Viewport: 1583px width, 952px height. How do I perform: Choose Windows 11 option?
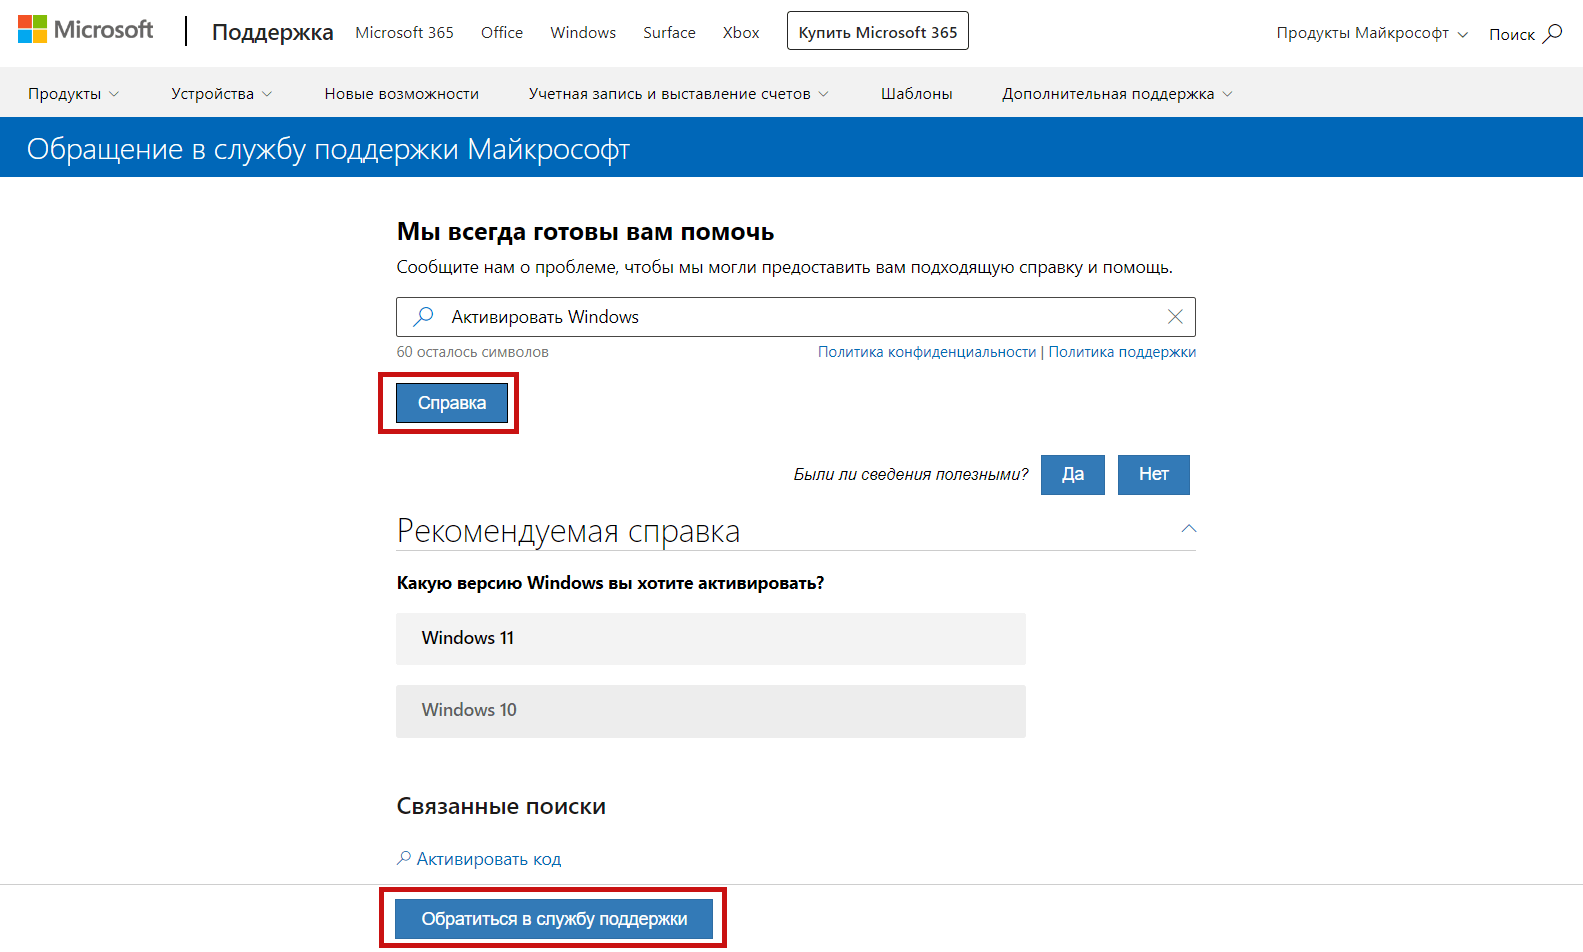(x=711, y=639)
